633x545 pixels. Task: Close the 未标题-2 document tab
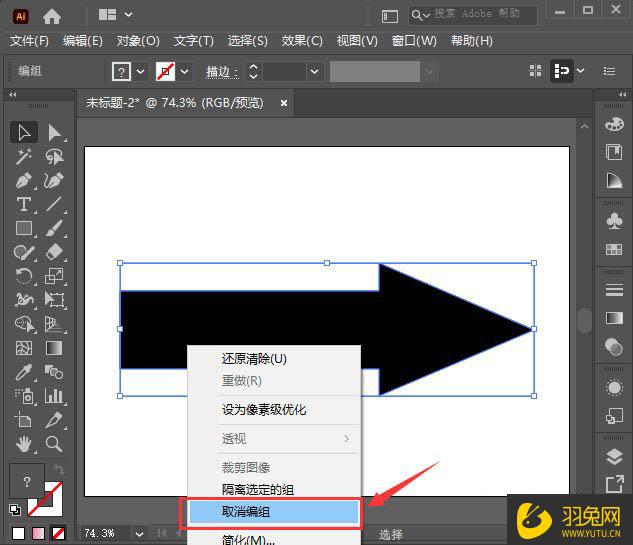(284, 103)
